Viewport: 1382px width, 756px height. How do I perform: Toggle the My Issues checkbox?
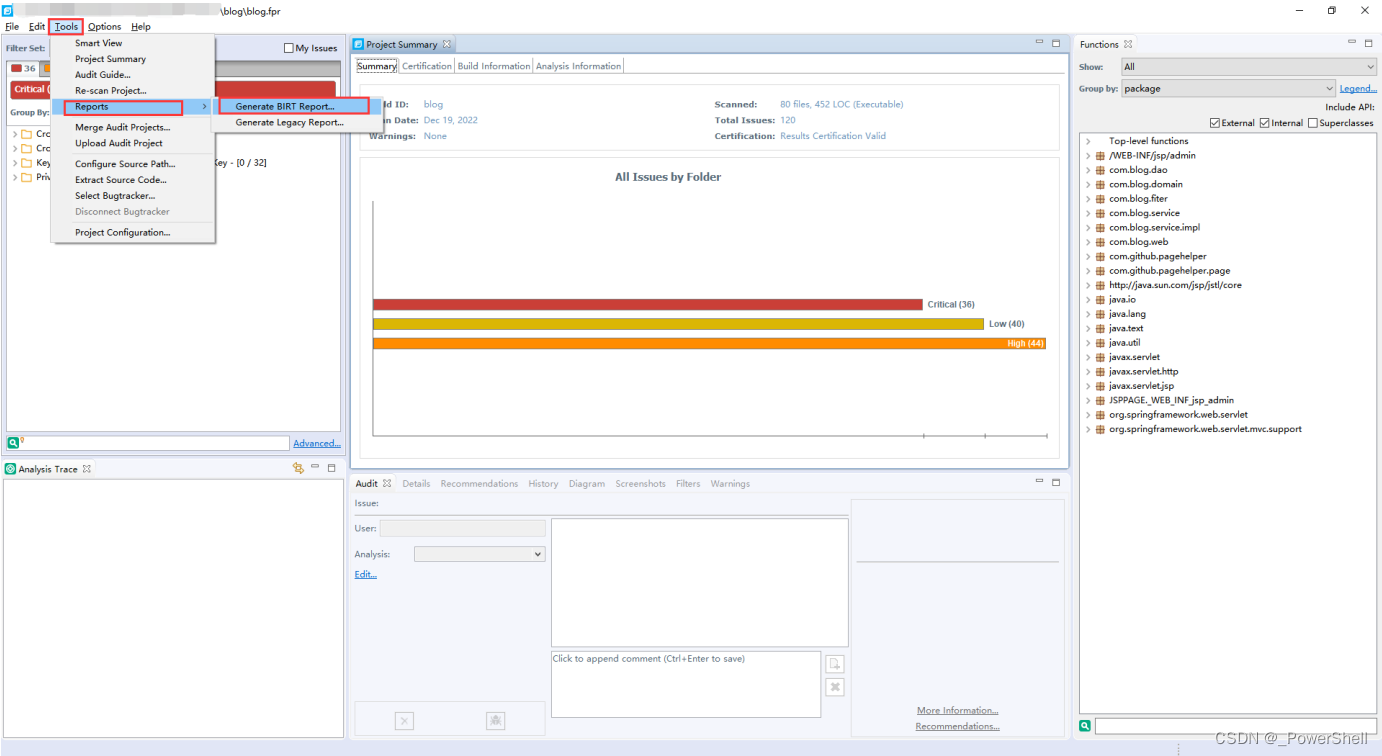289,48
